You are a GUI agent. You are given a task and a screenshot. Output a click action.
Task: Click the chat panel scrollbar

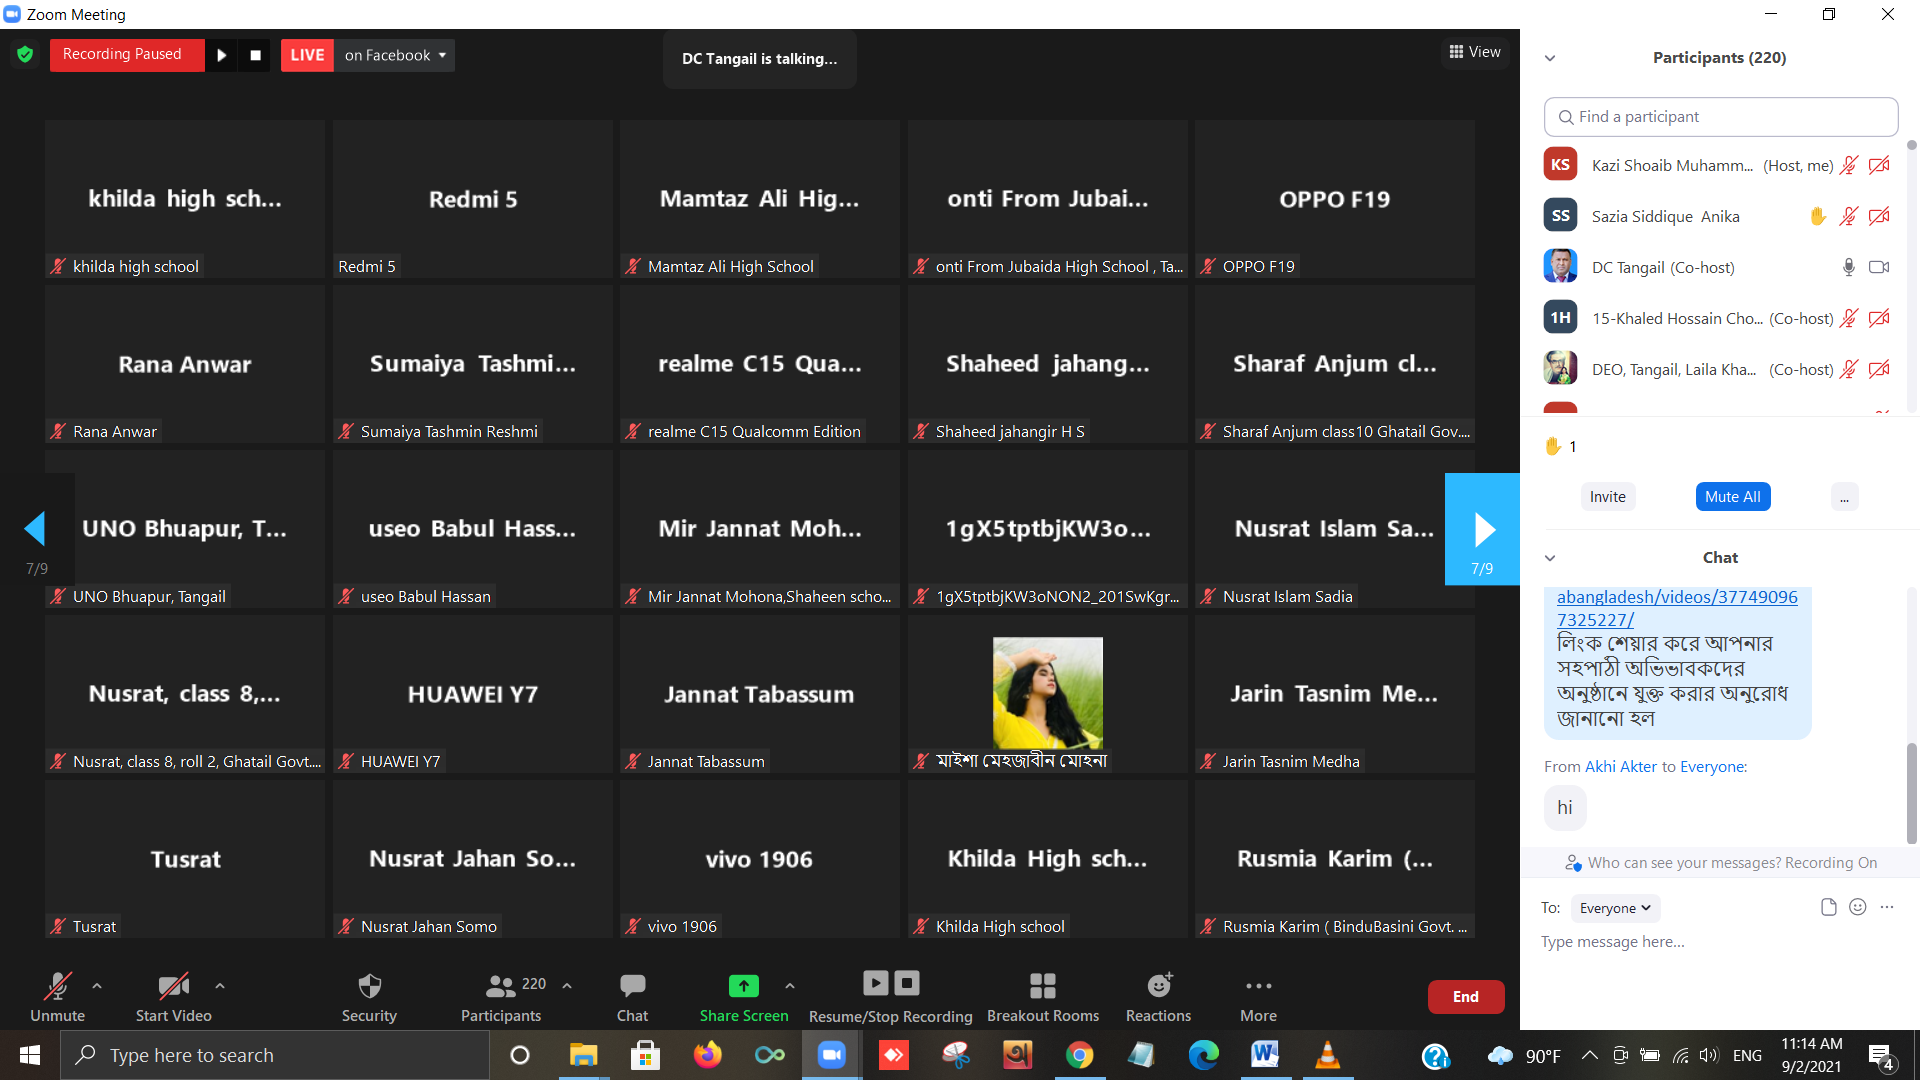coord(1912,795)
